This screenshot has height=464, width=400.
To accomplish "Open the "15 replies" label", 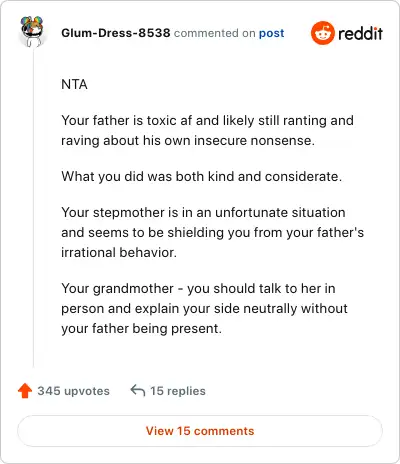I will coord(178,391).
